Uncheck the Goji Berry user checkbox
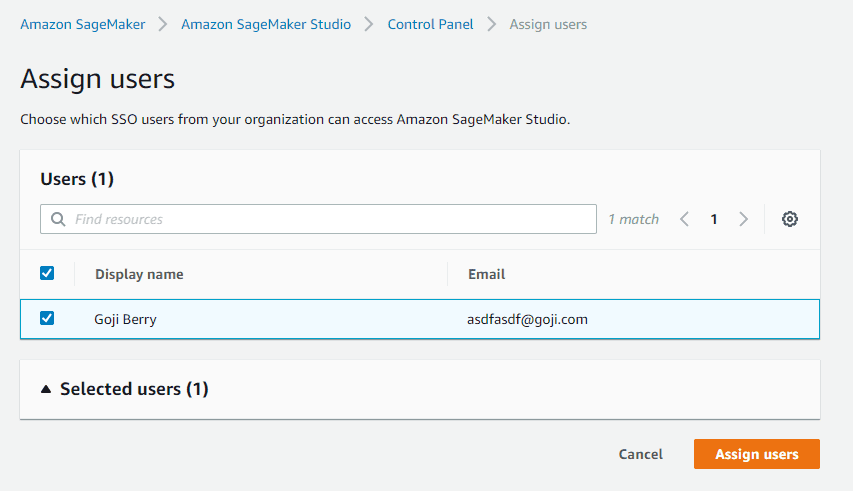The width and height of the screenshot is (853, 491). point(47,318)
